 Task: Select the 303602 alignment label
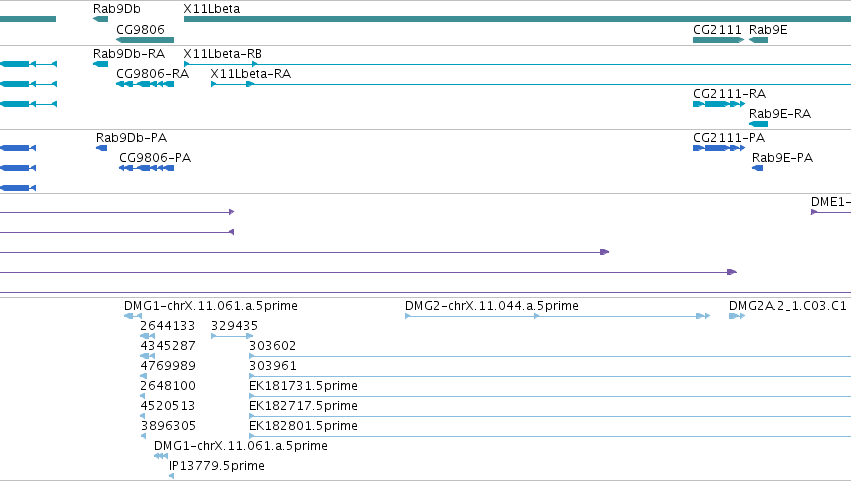click(272, 346)
